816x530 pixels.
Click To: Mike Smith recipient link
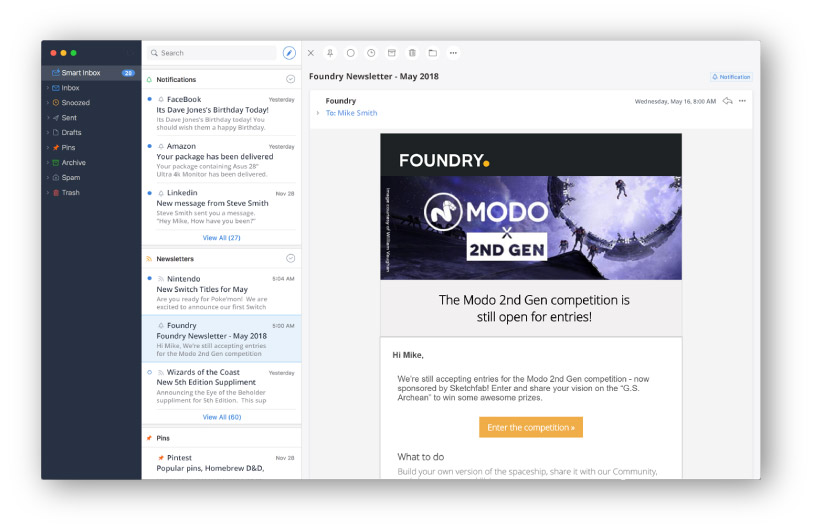pos(351,113)
